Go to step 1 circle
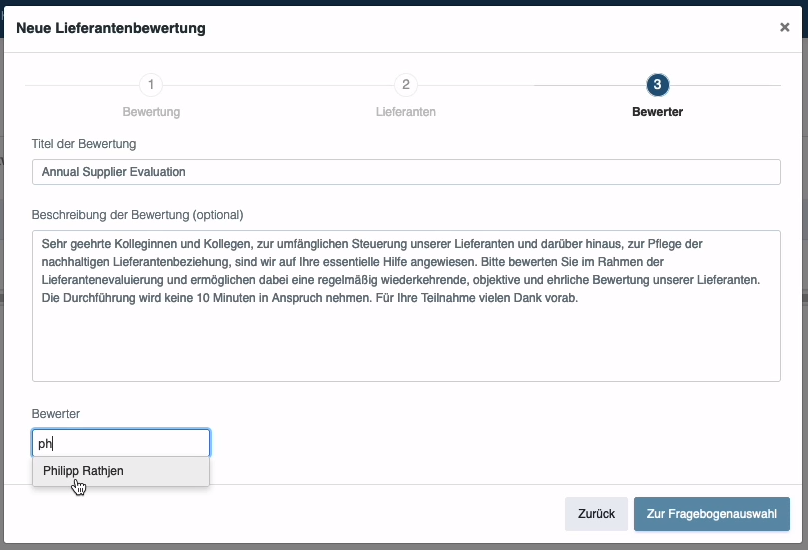Screen dimensions: 808x550 point(151,85)
